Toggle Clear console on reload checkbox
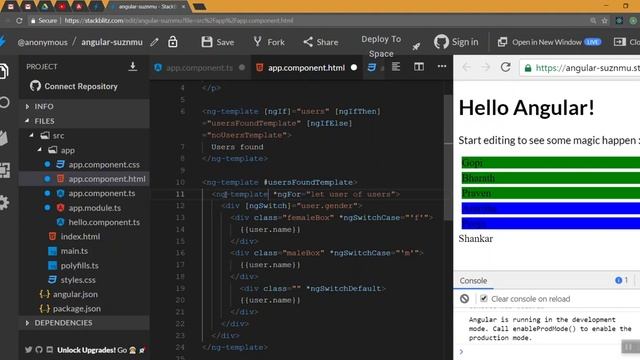 (x=484, y=298)
